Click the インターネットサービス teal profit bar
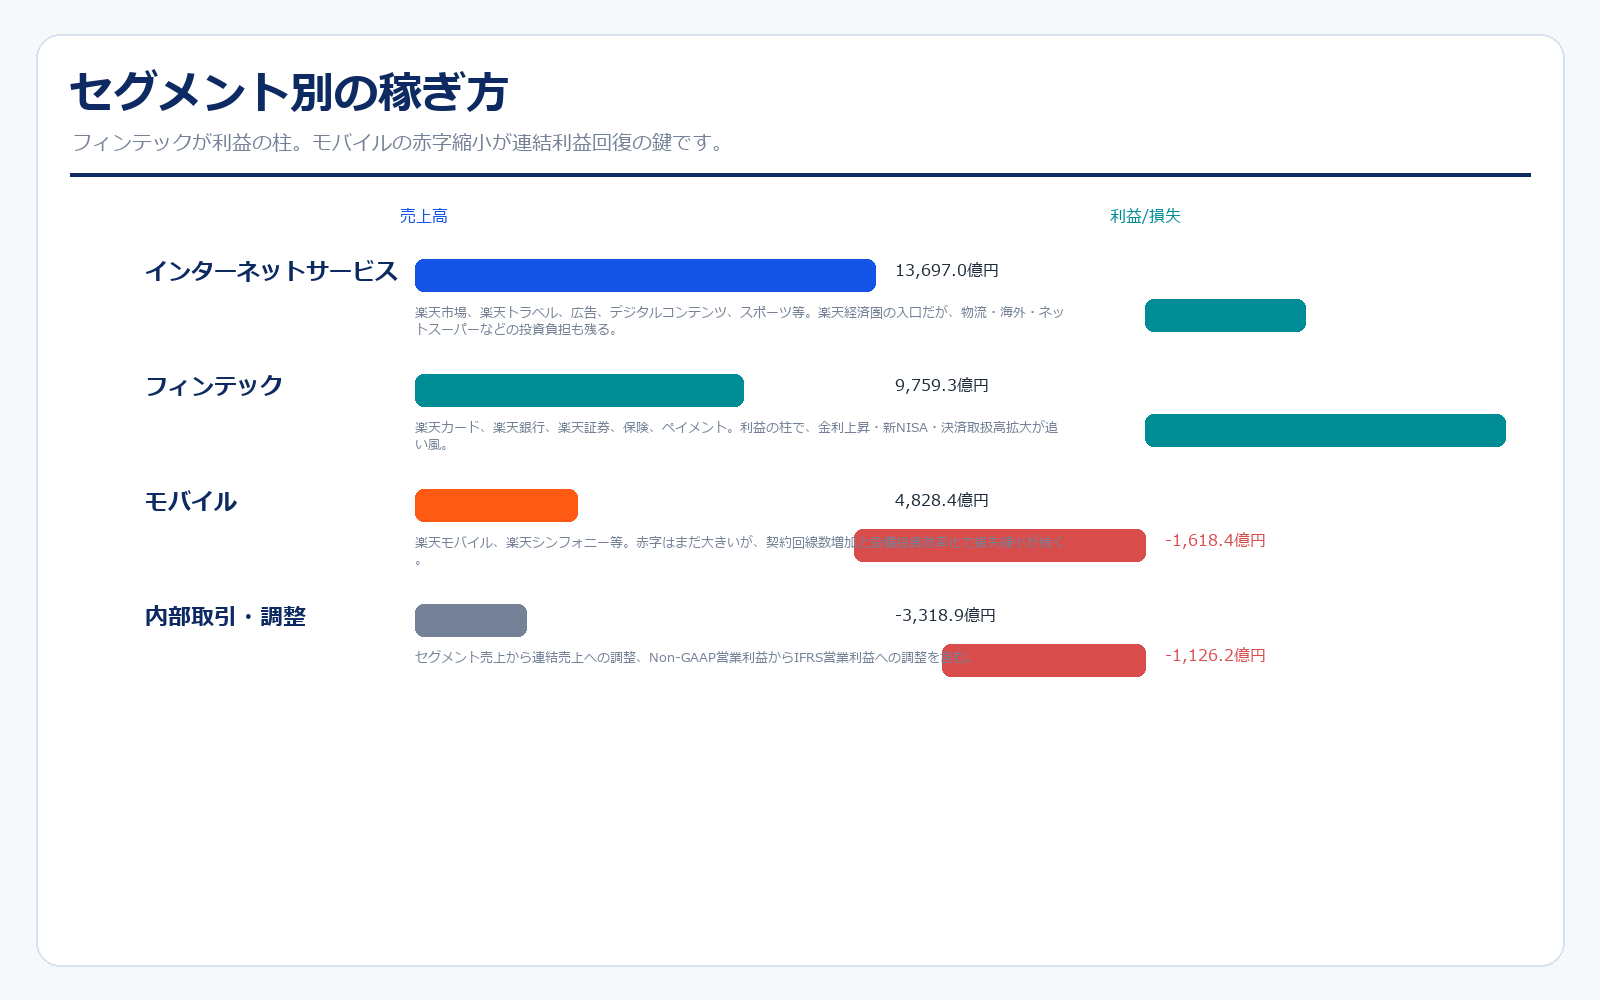The width and height of the screenshot is (1600, 1000). pos(1225,315)
